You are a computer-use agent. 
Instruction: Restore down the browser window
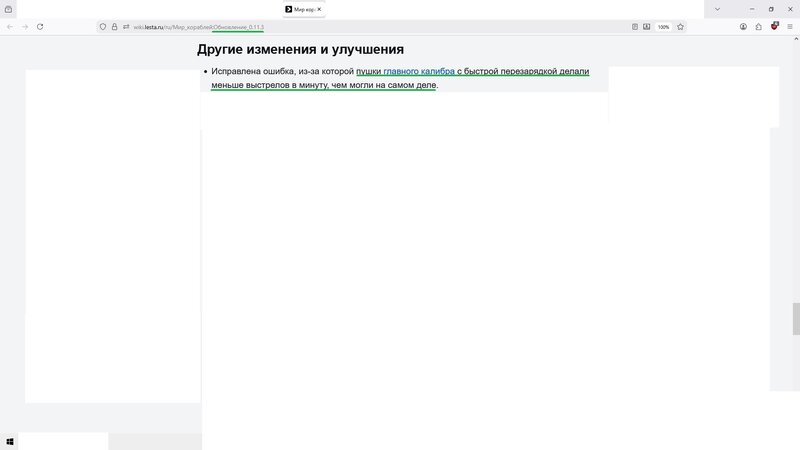(771, 9)
